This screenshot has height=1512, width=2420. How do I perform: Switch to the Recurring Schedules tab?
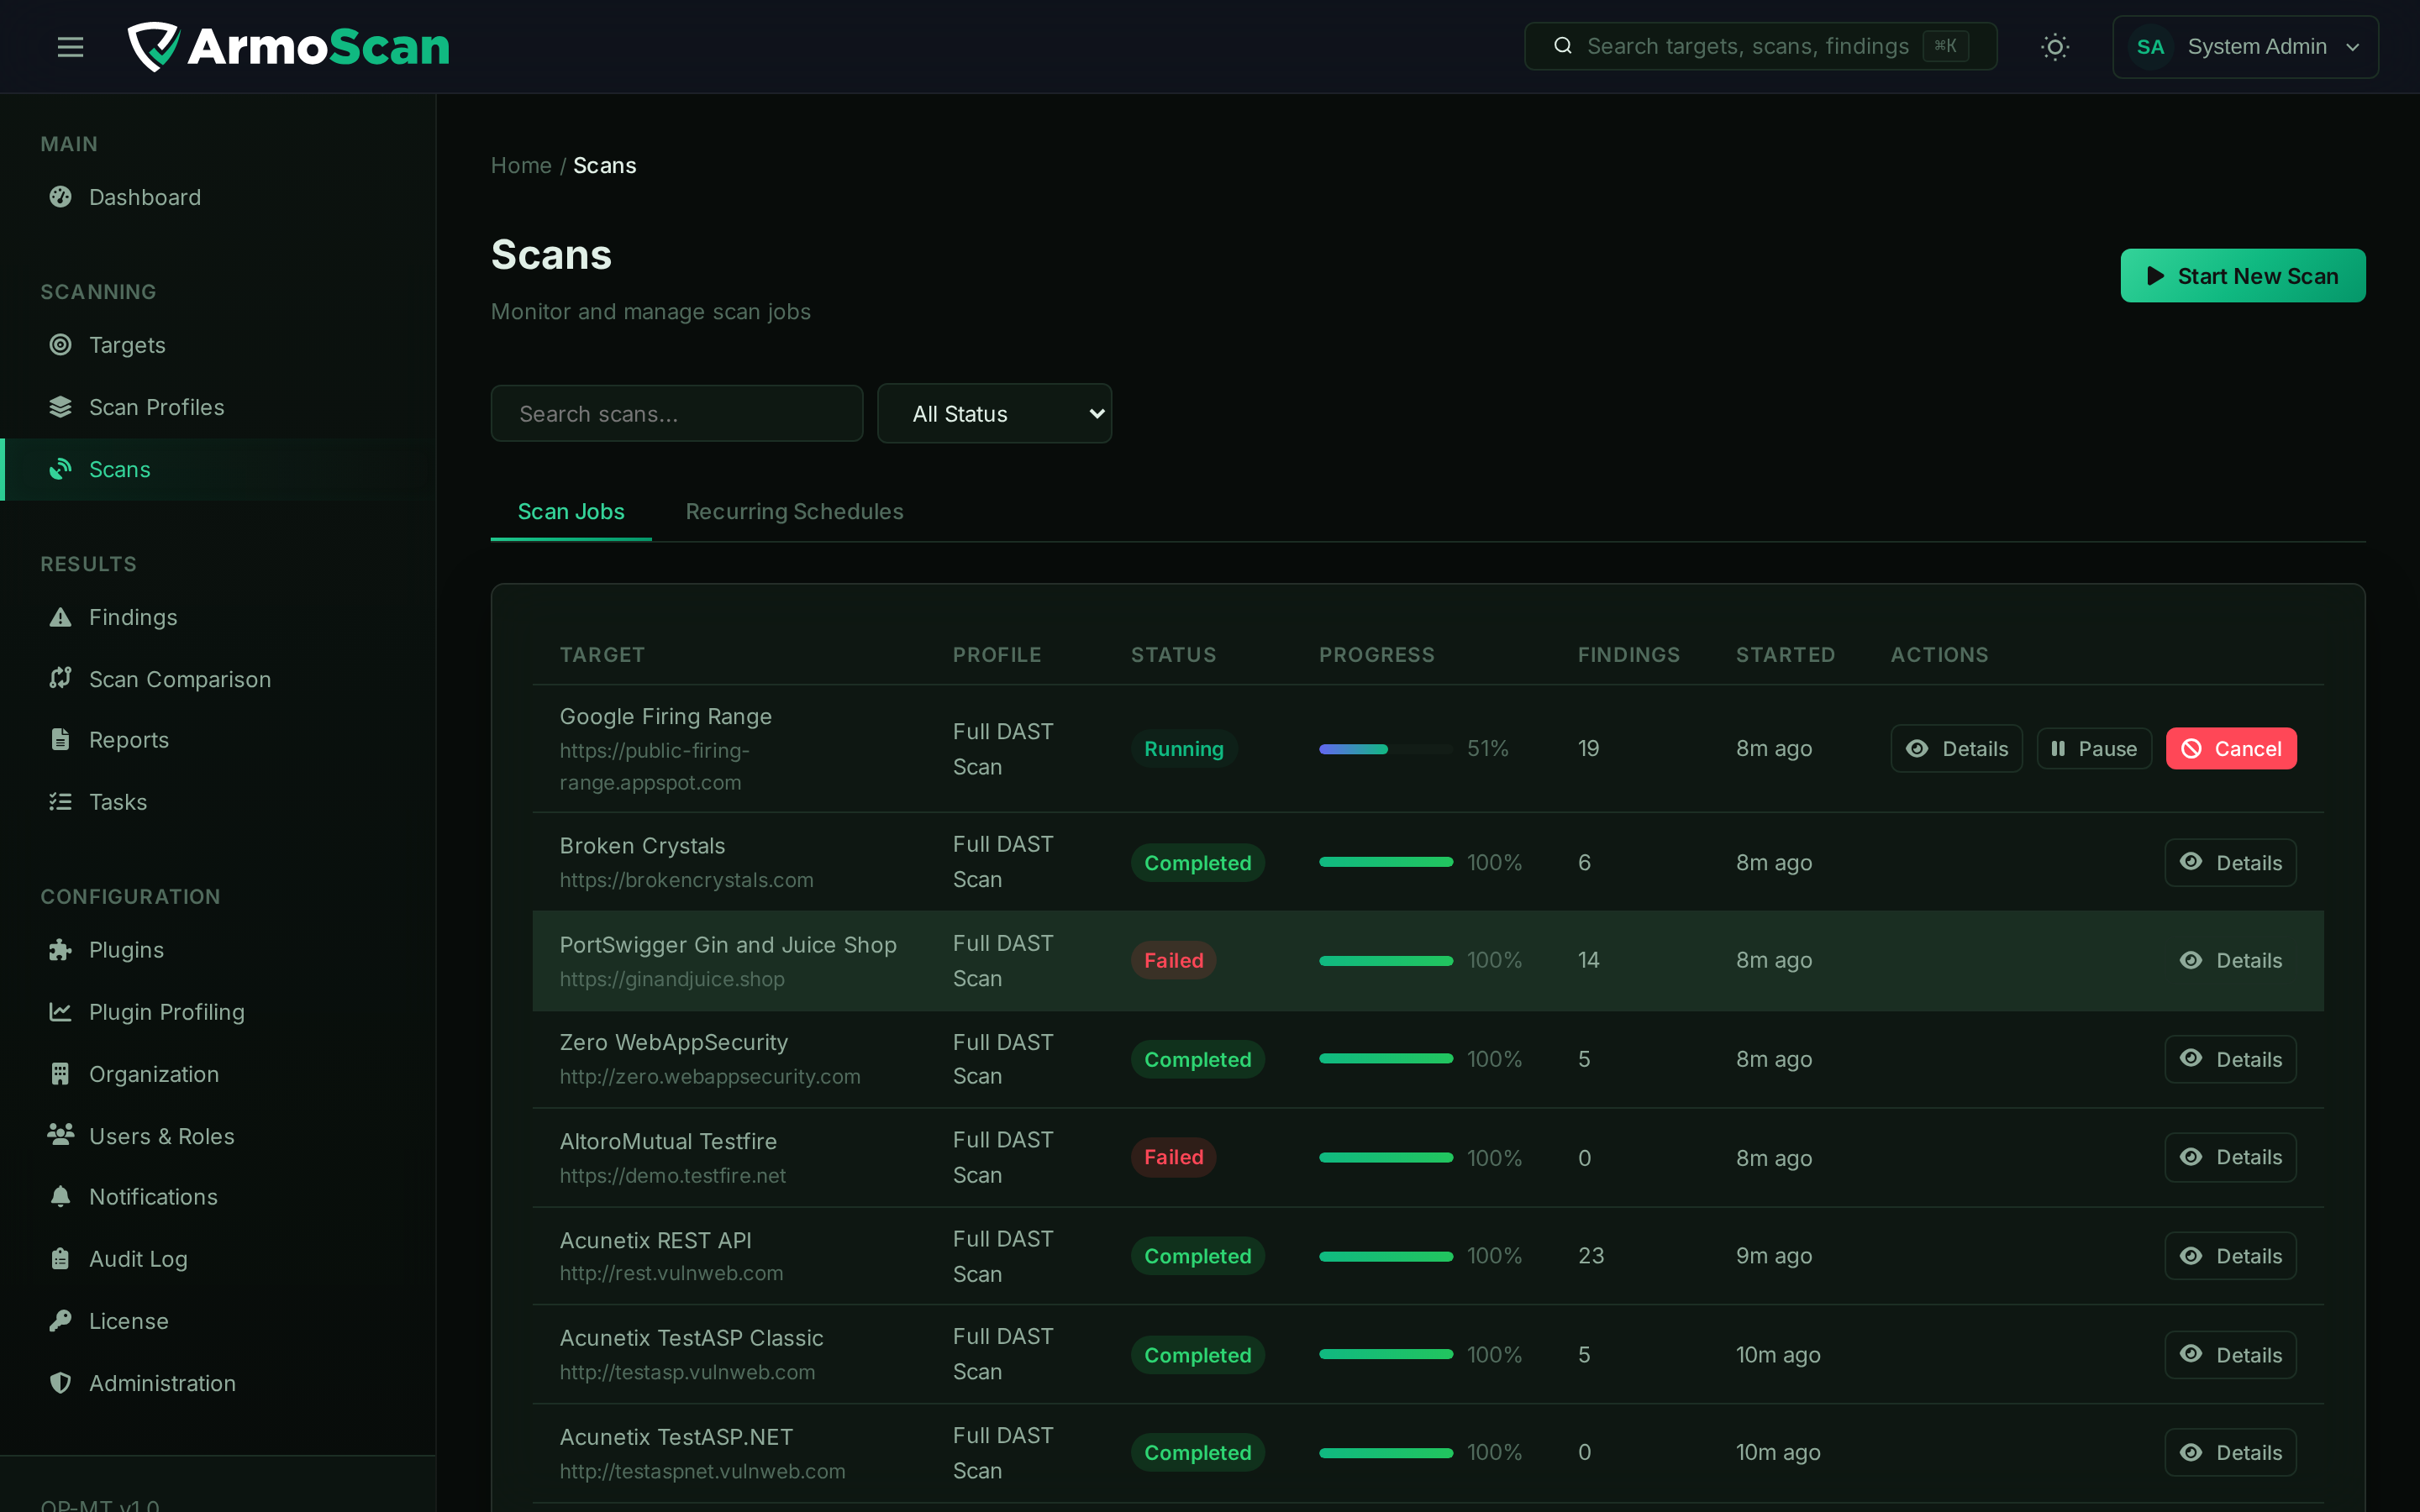click(x=794, y=512)
